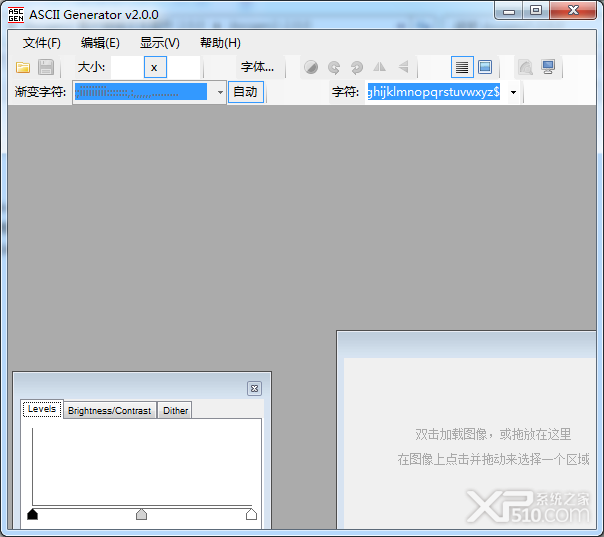Click the 渐变字符 ramp text field
This screenshot has height=537, width=604.
(x=141, y=92)
